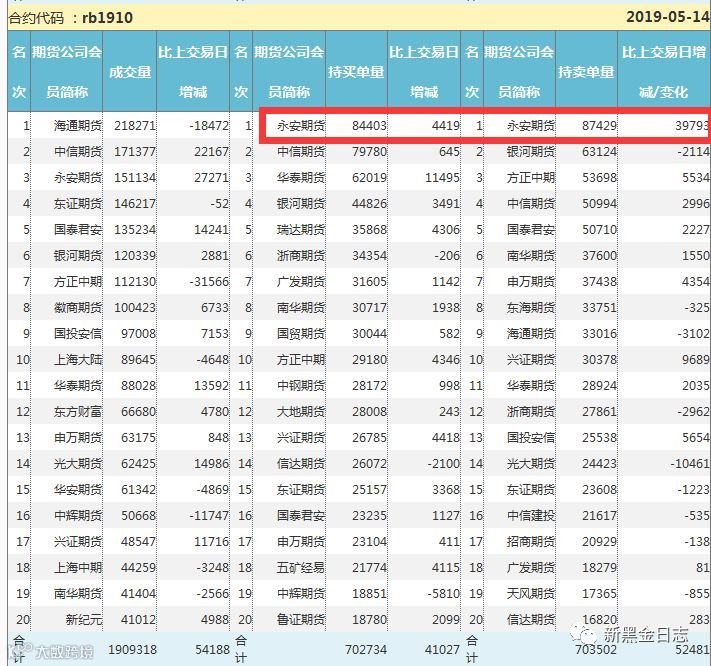The height and width of the screenshot is (666, 711).
Task: Select long change value -5810
Action: point(443,593)
